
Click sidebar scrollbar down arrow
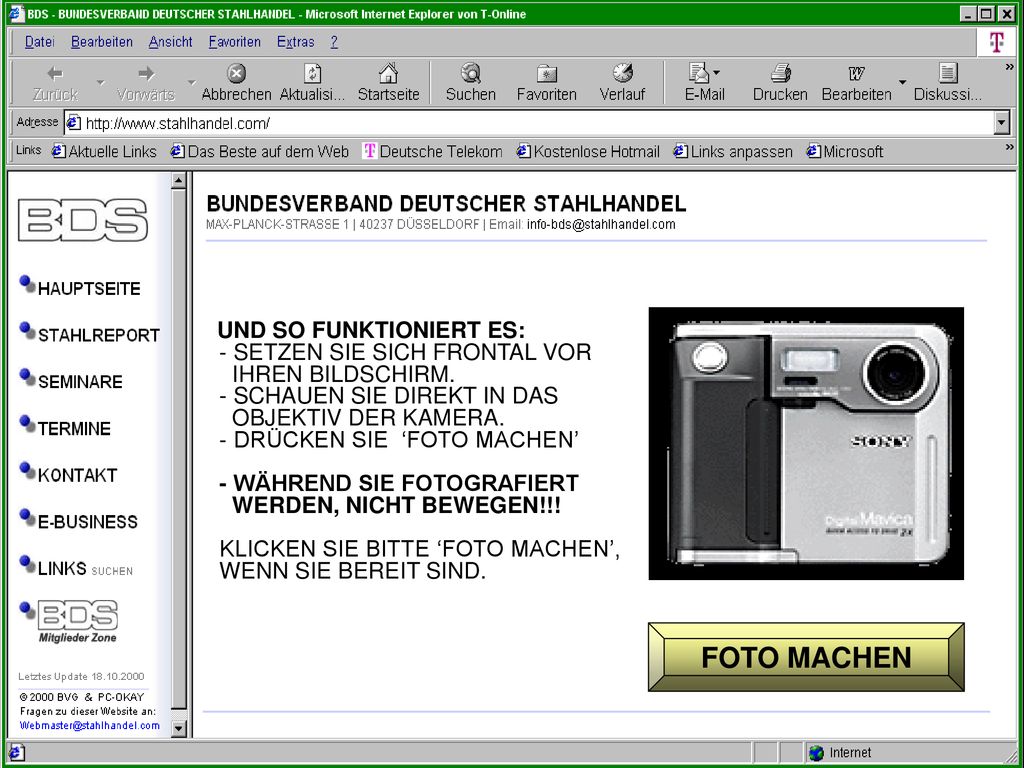pos(178,728)
